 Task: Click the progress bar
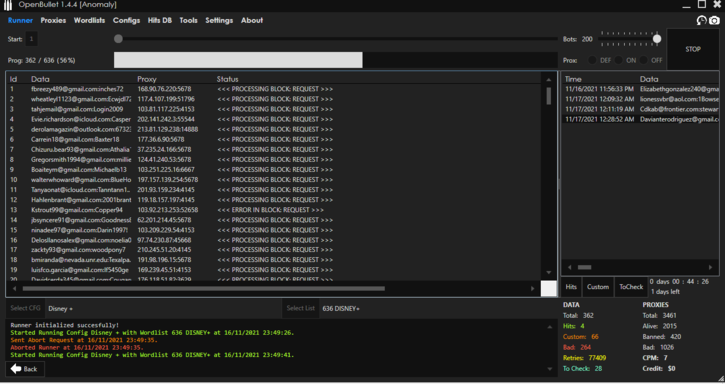tap(335, 60)
